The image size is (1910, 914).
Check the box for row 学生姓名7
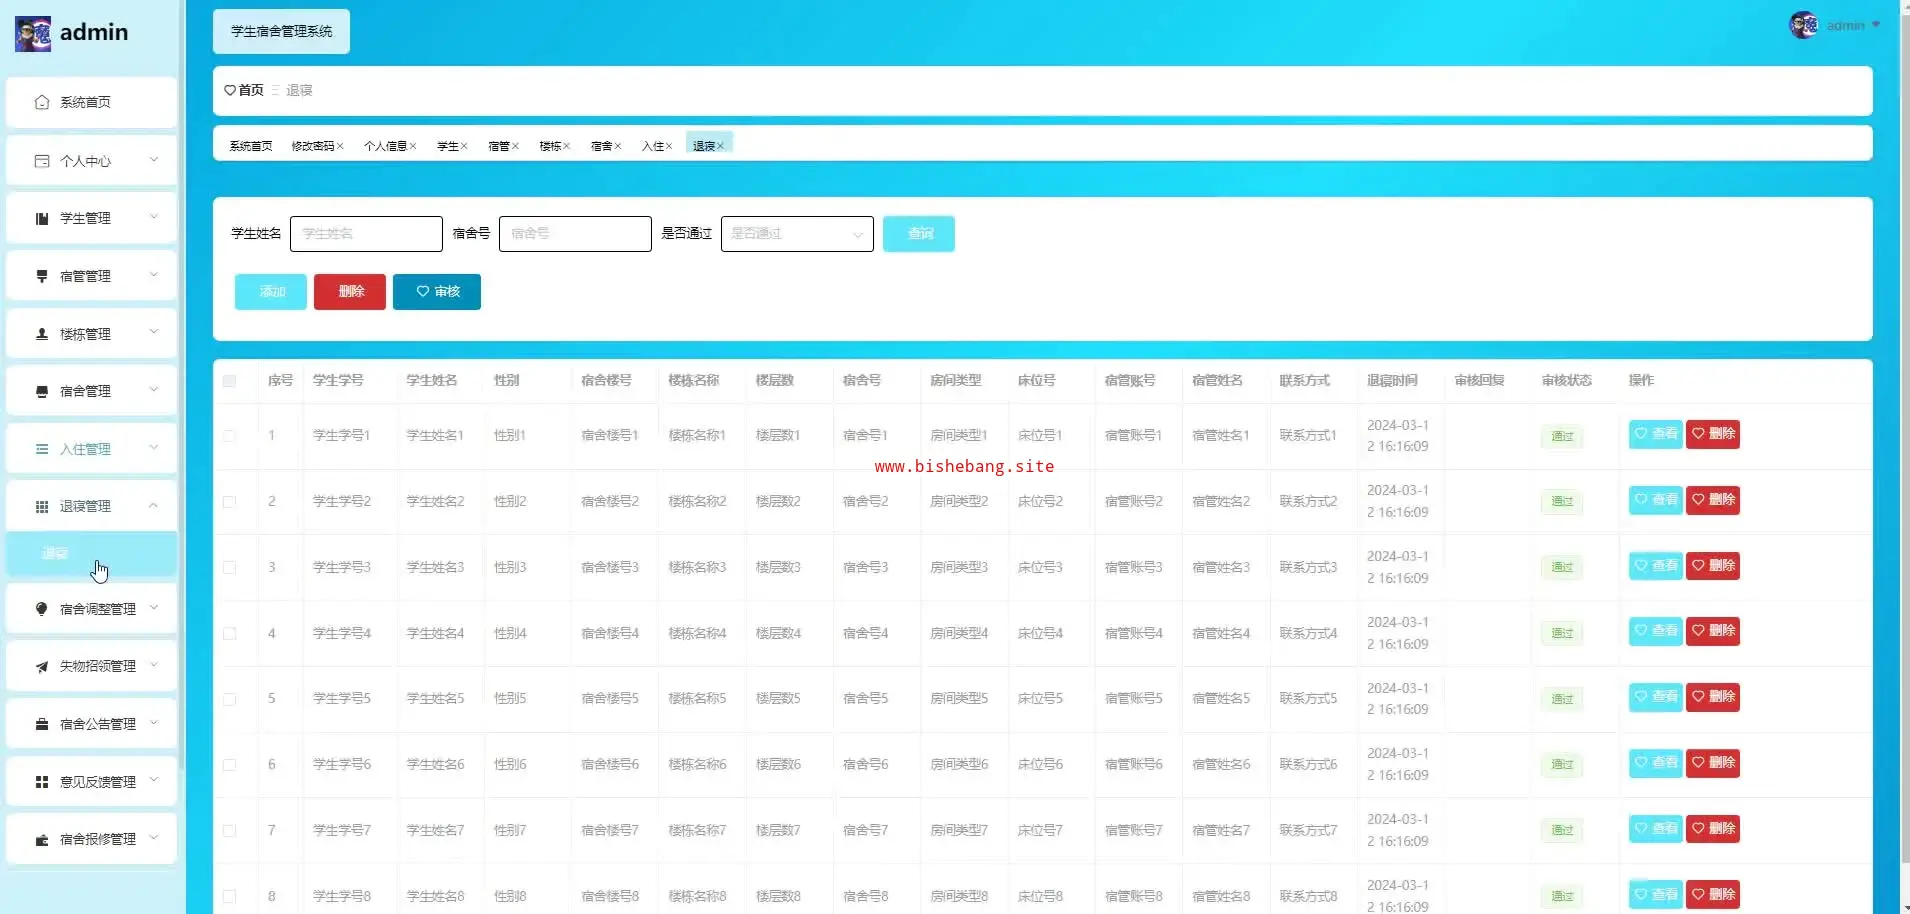(x=230, y=831)
